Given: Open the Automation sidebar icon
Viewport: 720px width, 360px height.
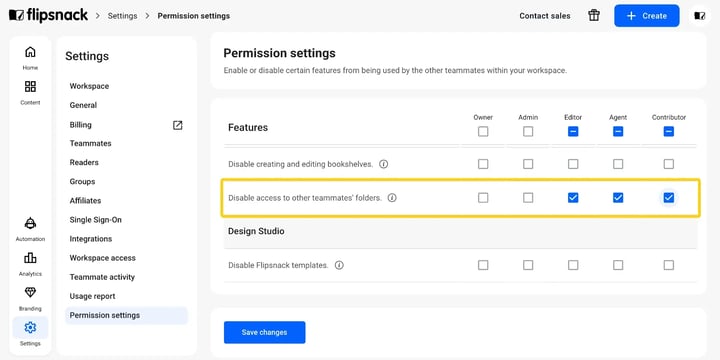Looking at the screenshot, I should [x=30, y=223].
